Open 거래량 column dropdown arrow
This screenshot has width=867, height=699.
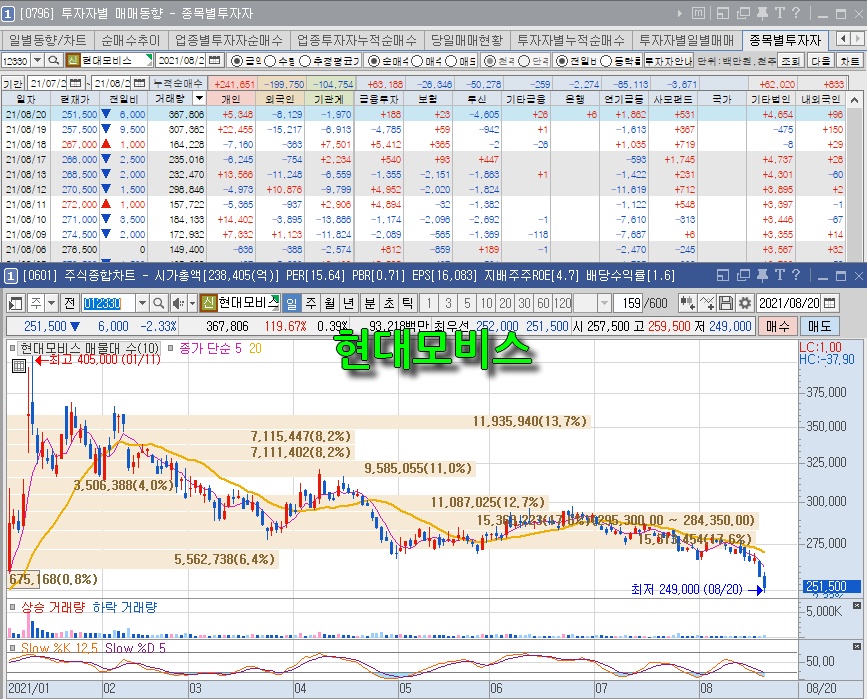[200, 98]
